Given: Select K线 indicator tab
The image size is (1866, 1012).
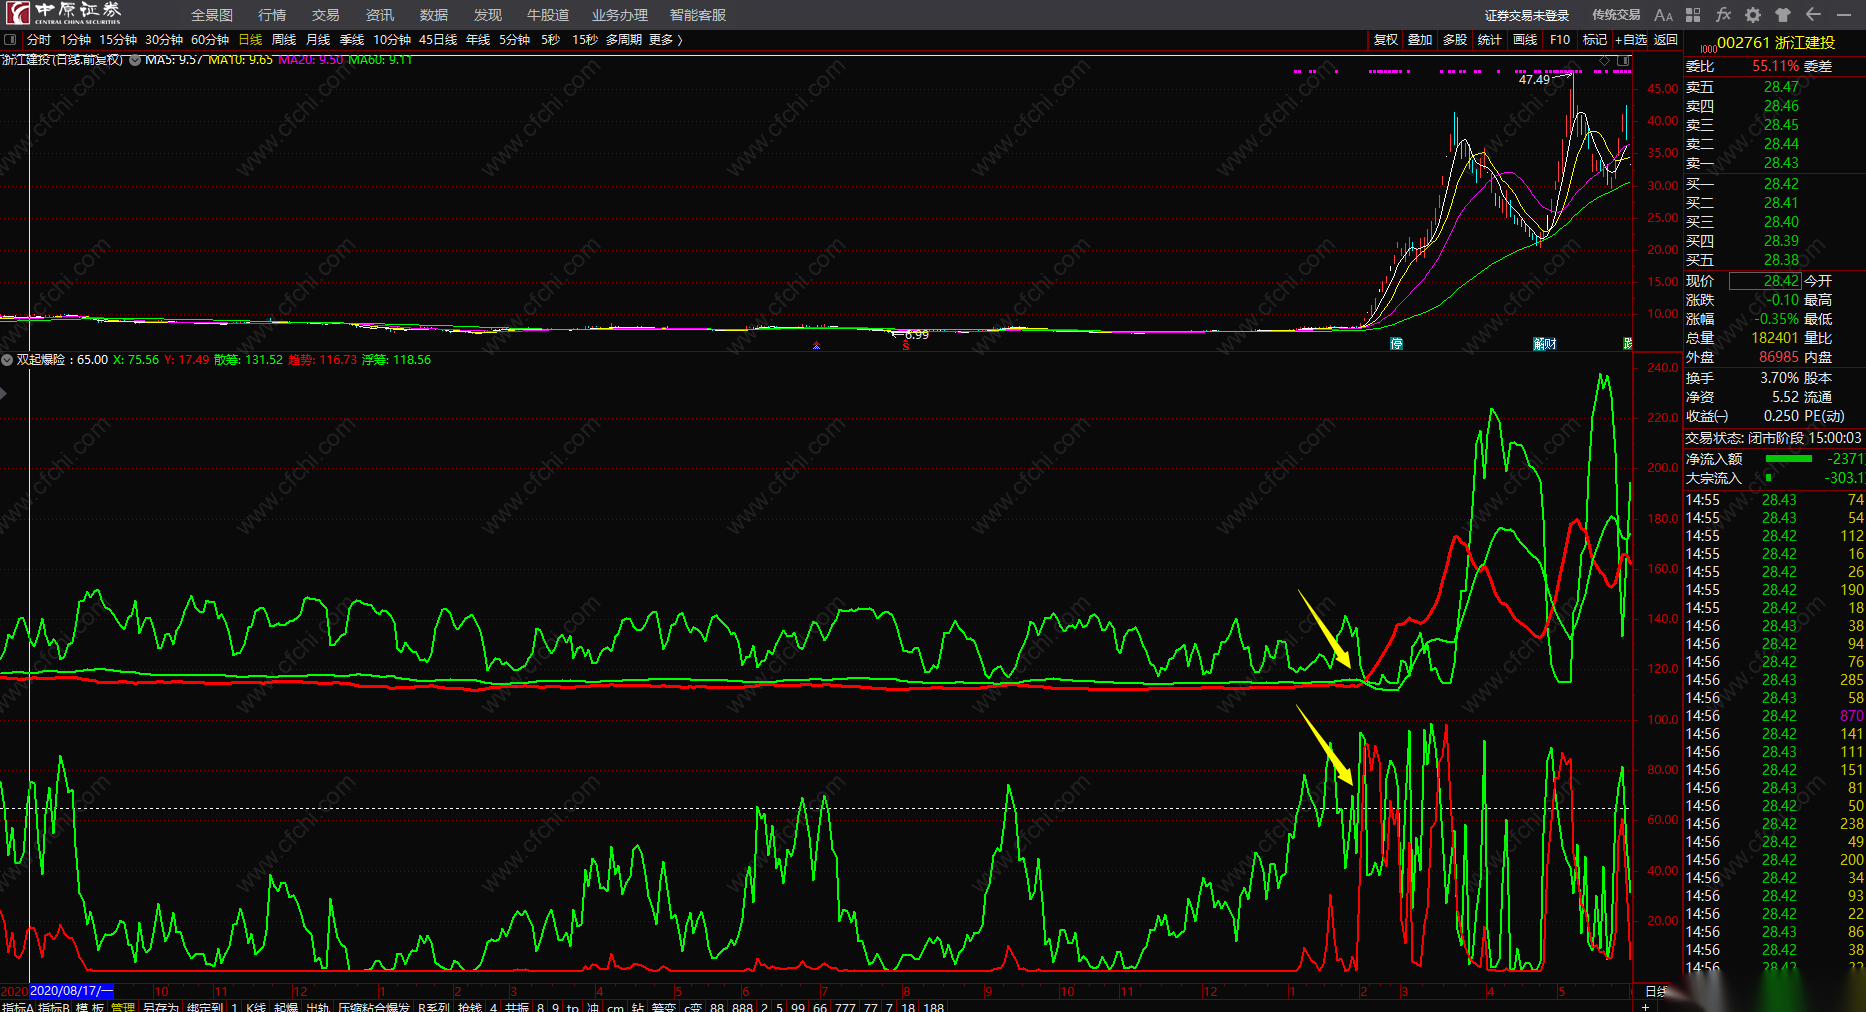Looking at the screenshot, I should (x=256, y=1006).
